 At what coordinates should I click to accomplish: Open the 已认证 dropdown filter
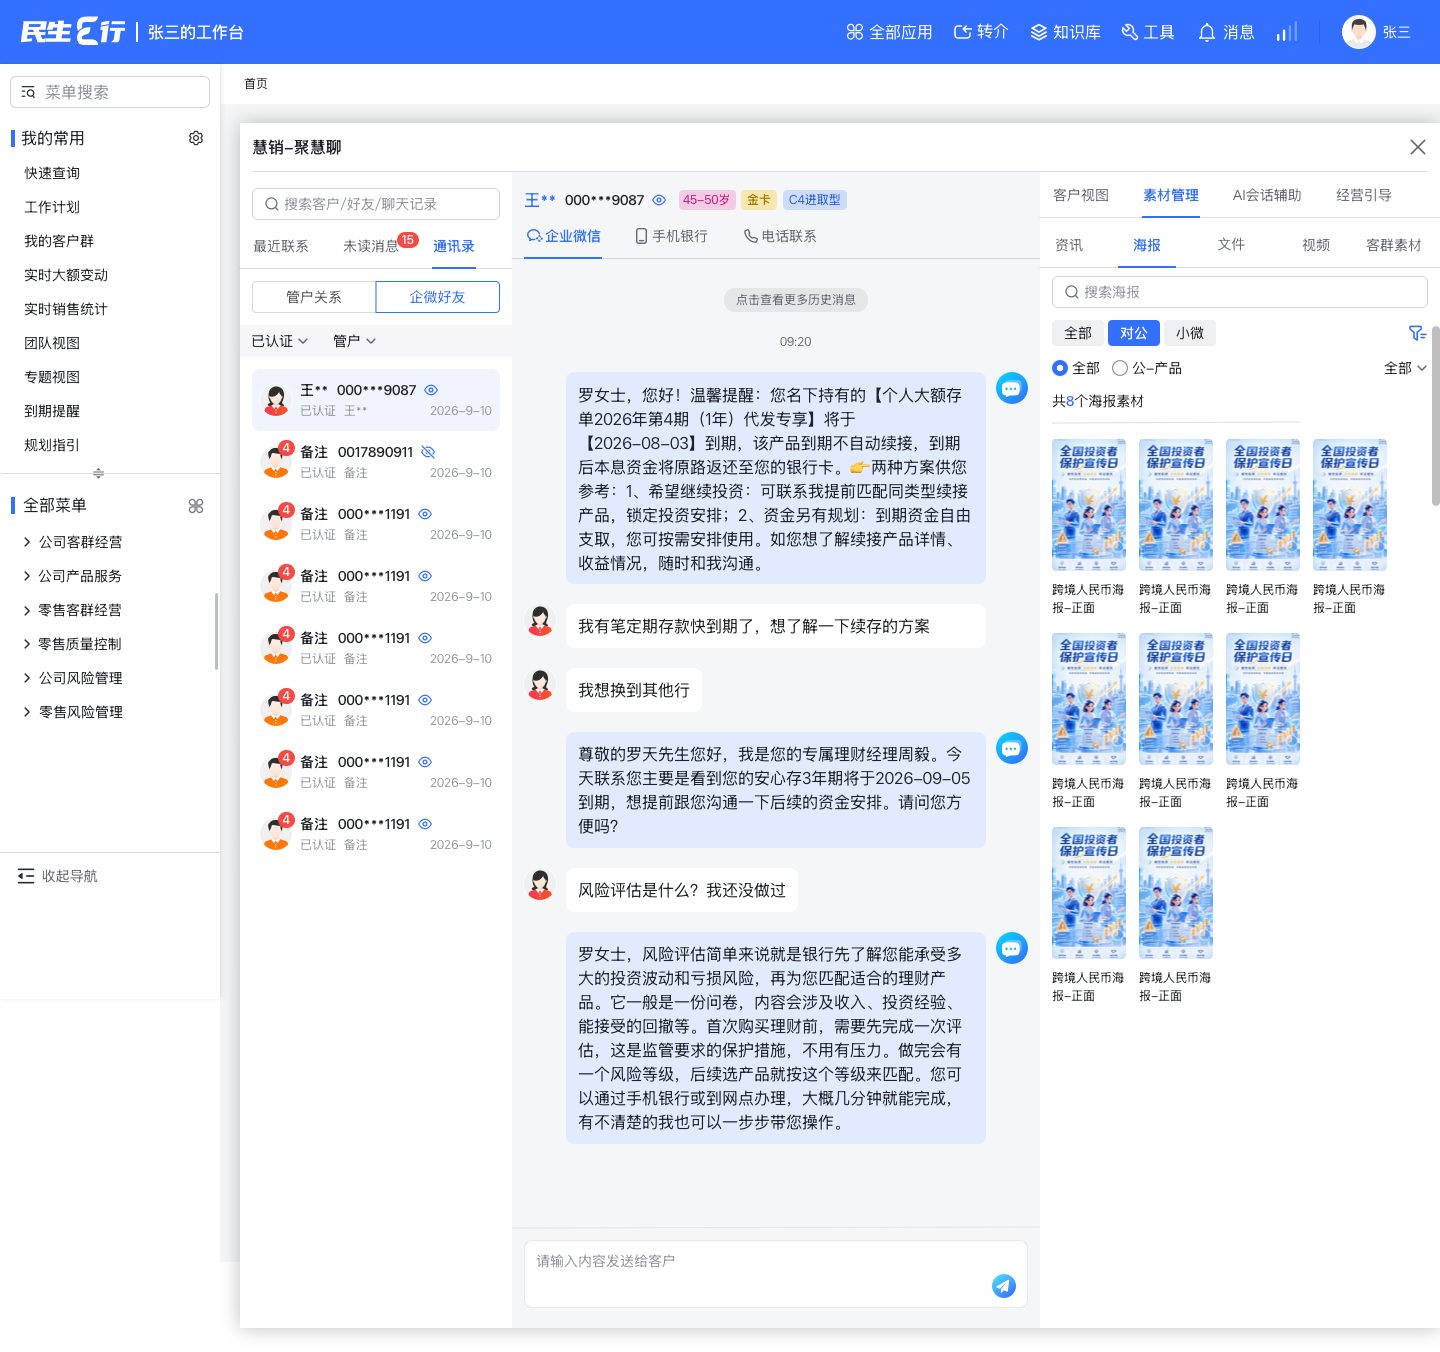pyautogui.click(x=280, y=341)
